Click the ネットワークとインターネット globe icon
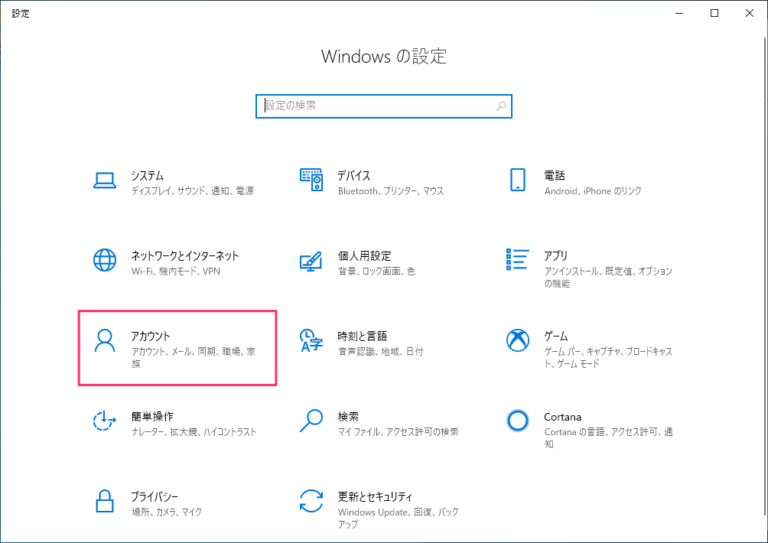The width and height of the screenshot is (768, 543). 105,261
